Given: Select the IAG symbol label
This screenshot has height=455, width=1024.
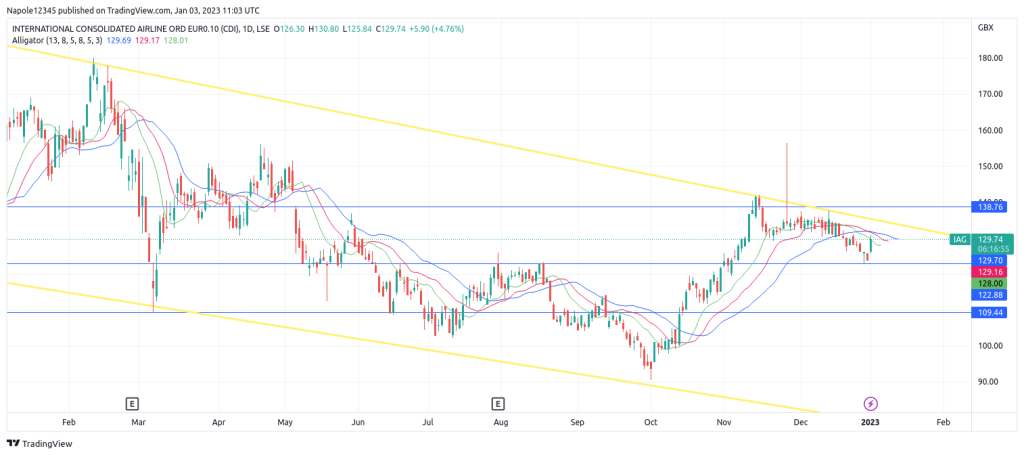Looking at the screenshot, I should [959, 240].
